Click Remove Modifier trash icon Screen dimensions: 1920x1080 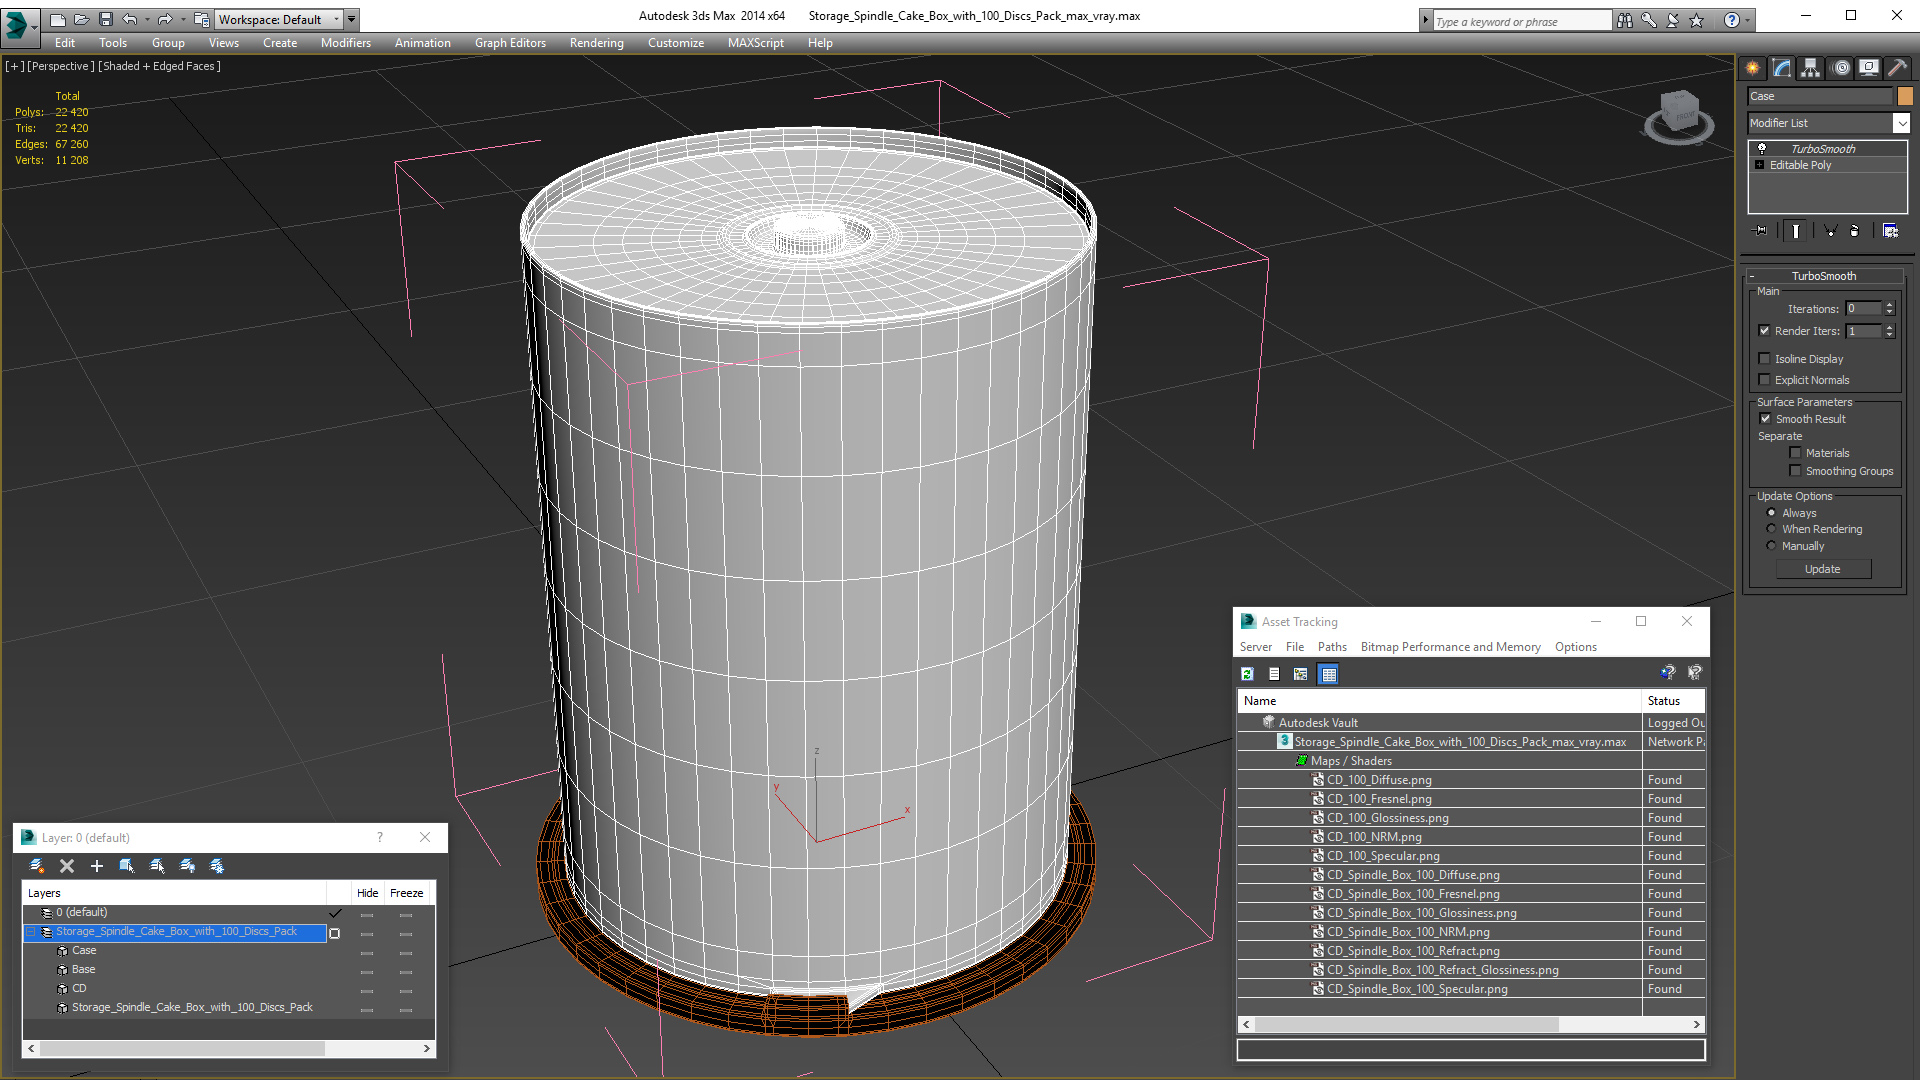1855,231
